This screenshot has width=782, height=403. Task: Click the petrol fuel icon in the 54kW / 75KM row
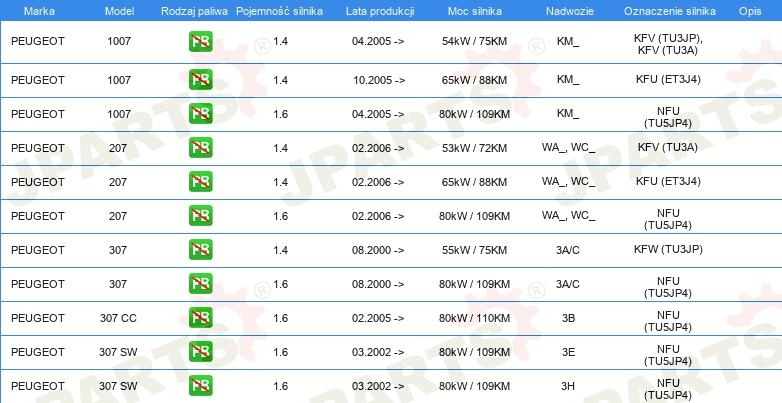click(200, 41)
